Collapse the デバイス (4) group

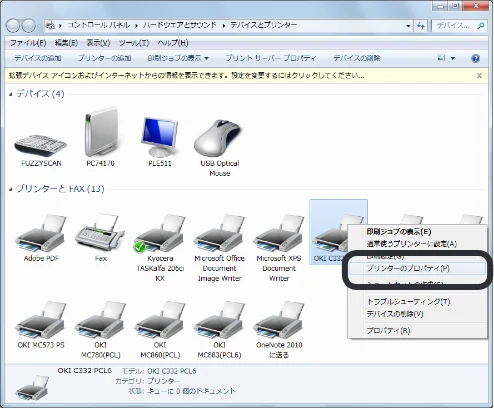[11, 95]
